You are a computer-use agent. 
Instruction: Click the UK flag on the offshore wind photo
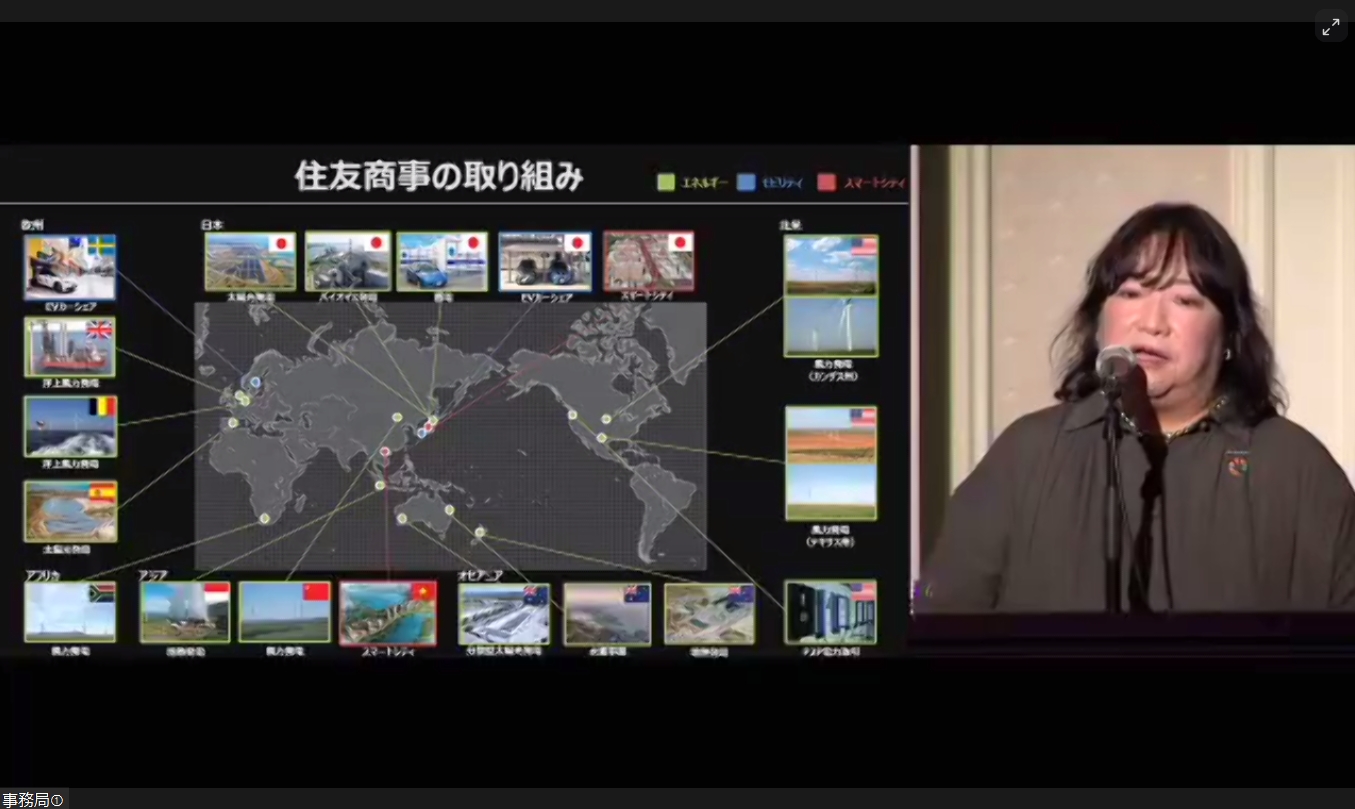pos(101,329)
